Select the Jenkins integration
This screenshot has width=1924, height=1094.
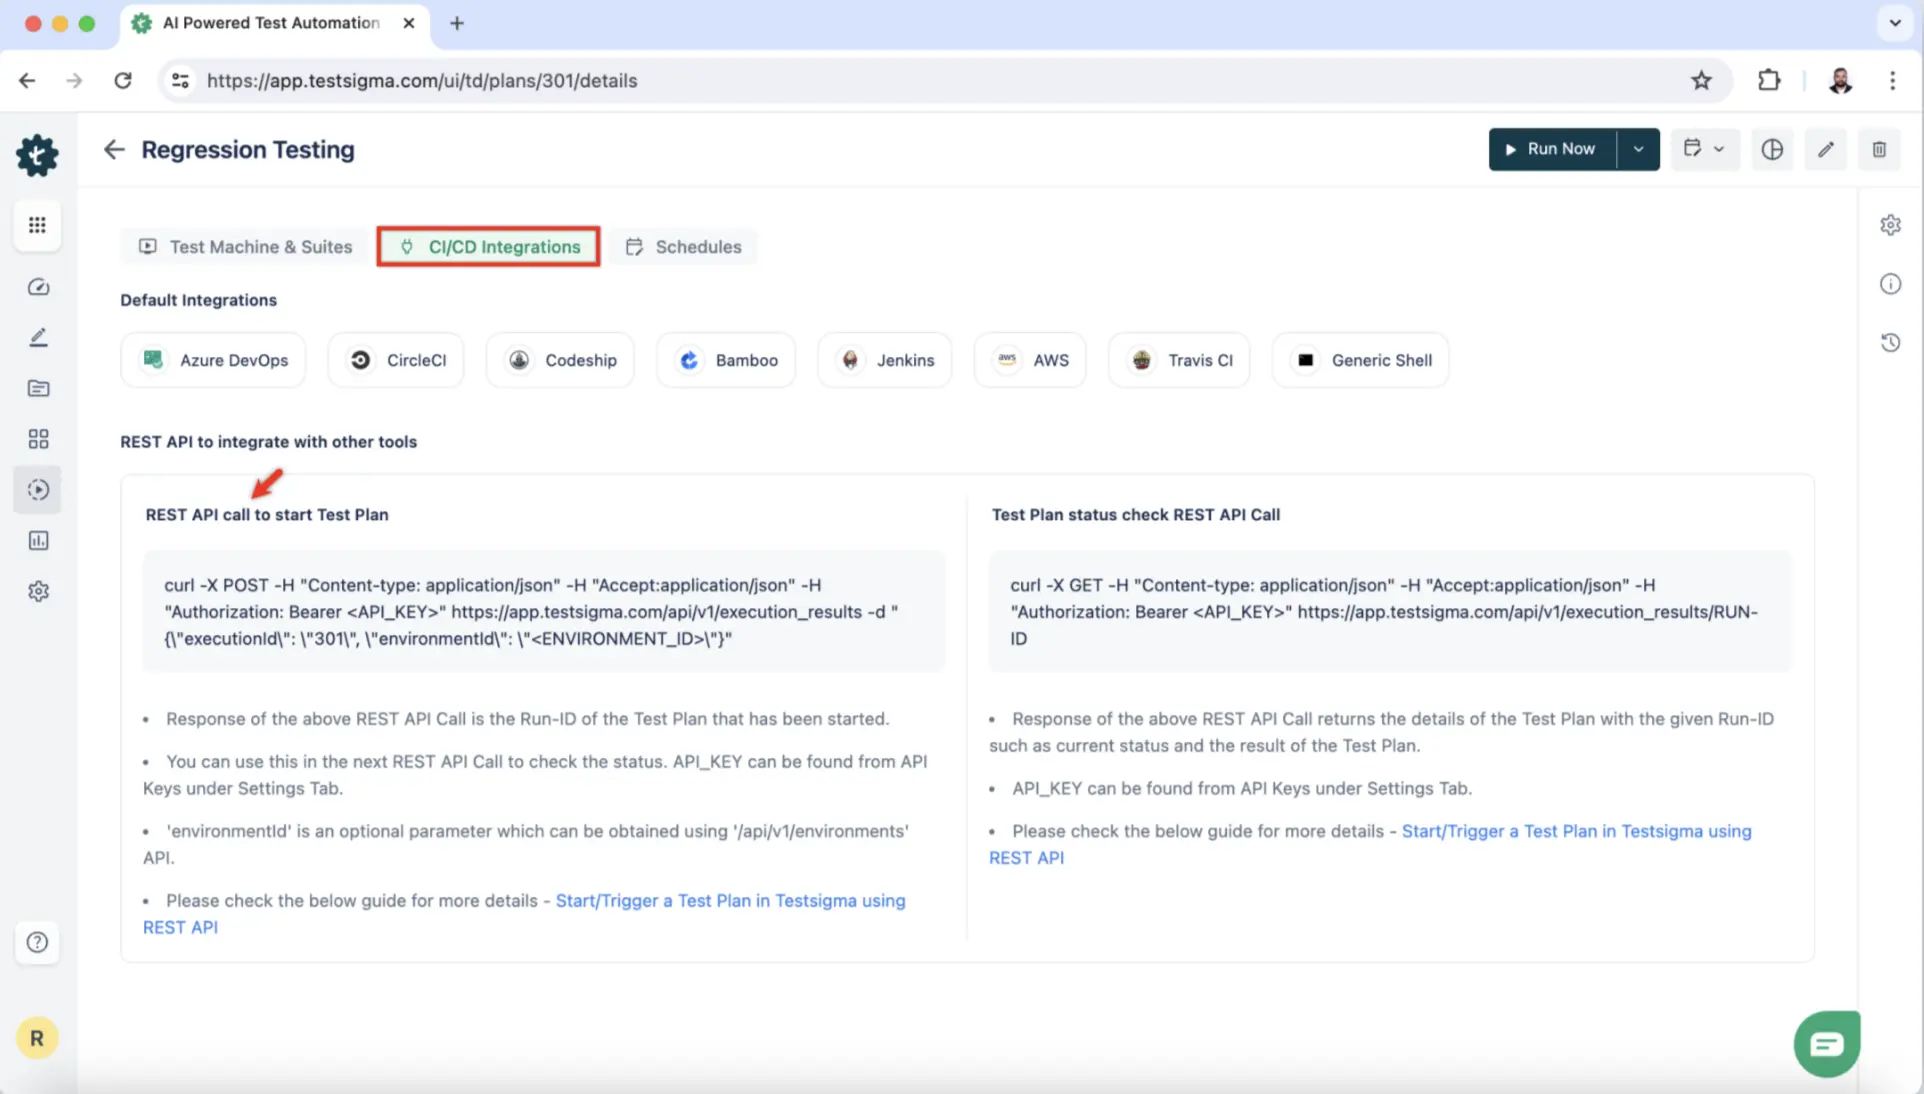886,360
